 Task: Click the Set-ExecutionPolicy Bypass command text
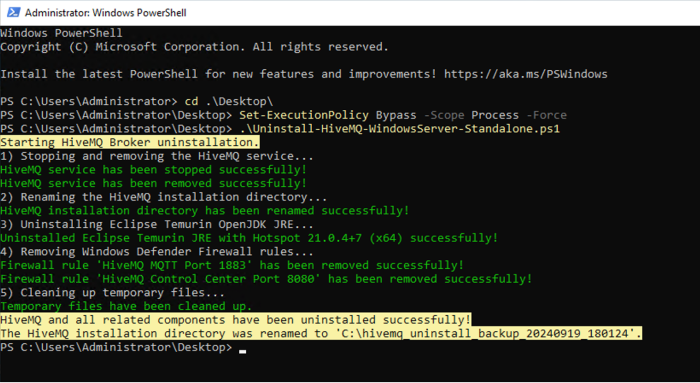tap(403, 115)
